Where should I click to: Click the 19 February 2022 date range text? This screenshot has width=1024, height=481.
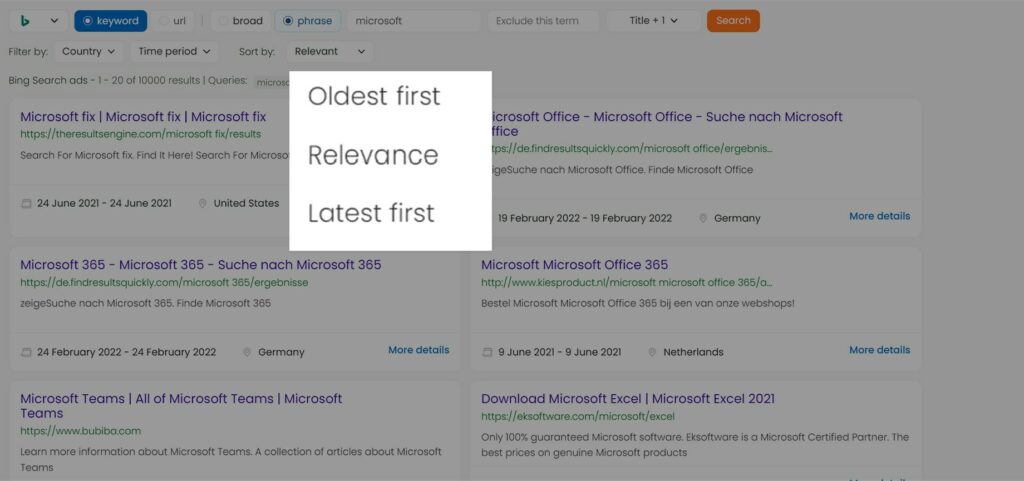584,219
